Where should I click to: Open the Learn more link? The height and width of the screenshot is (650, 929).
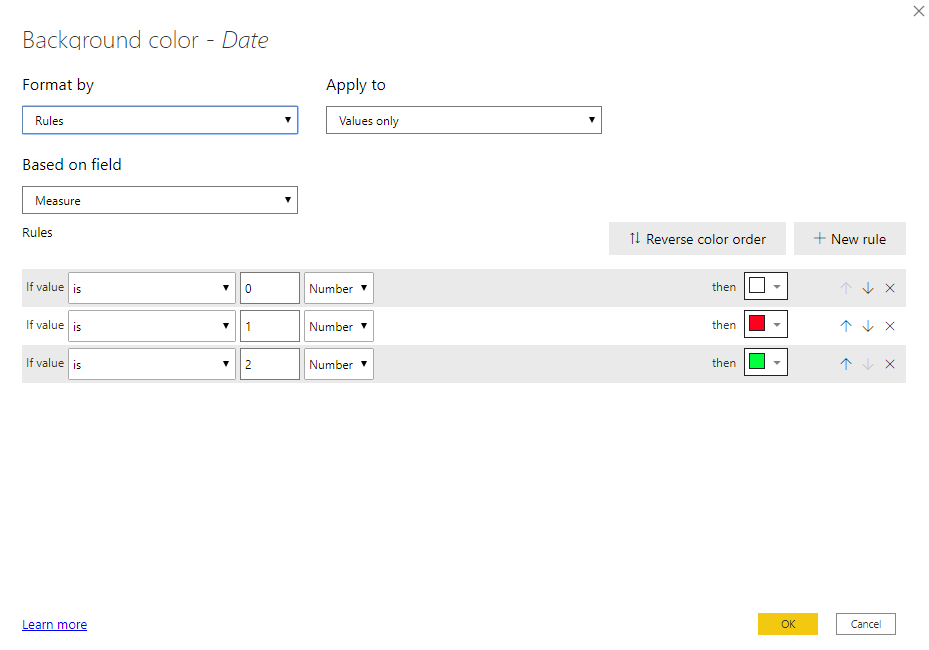tap(55, 625)
